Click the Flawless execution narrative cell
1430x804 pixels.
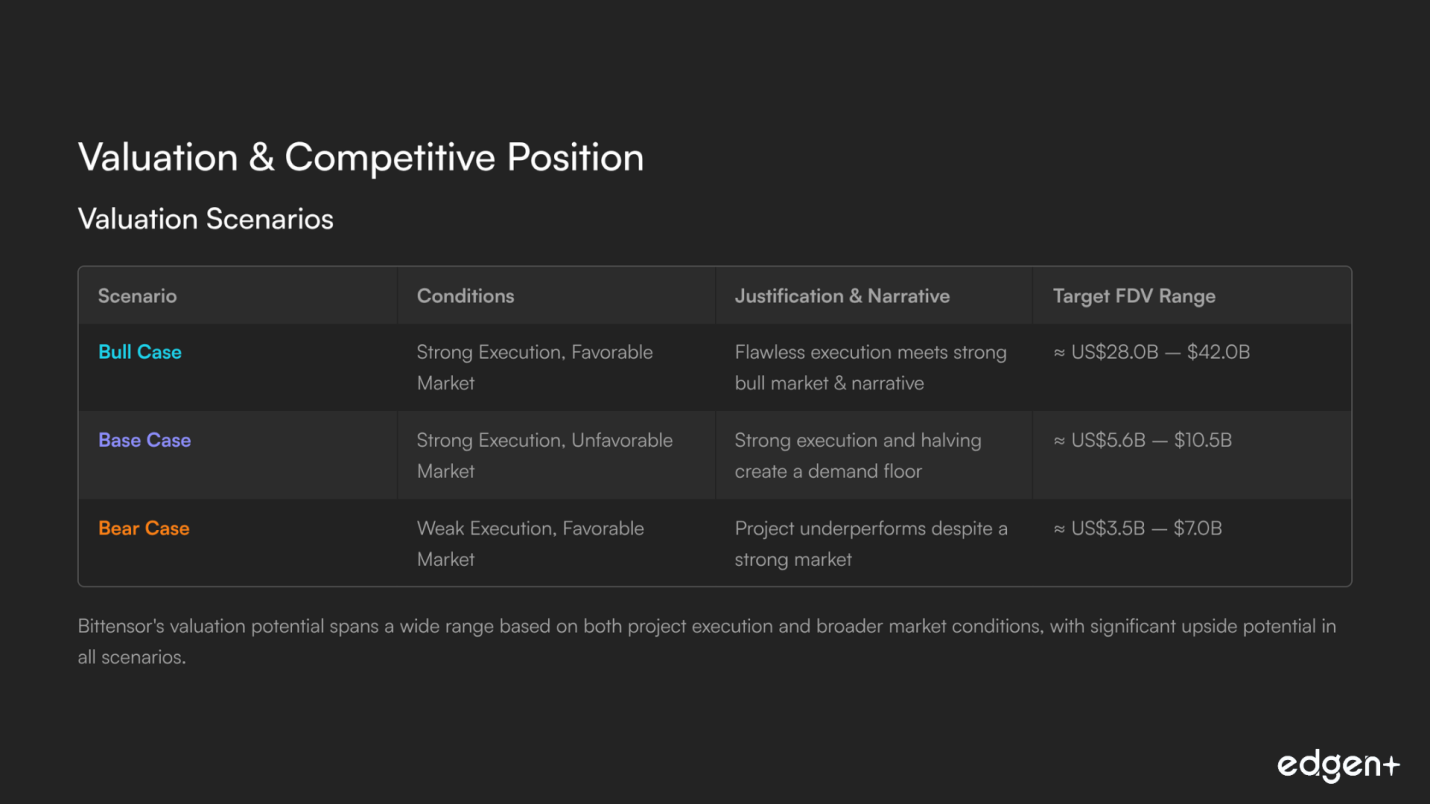870,367
